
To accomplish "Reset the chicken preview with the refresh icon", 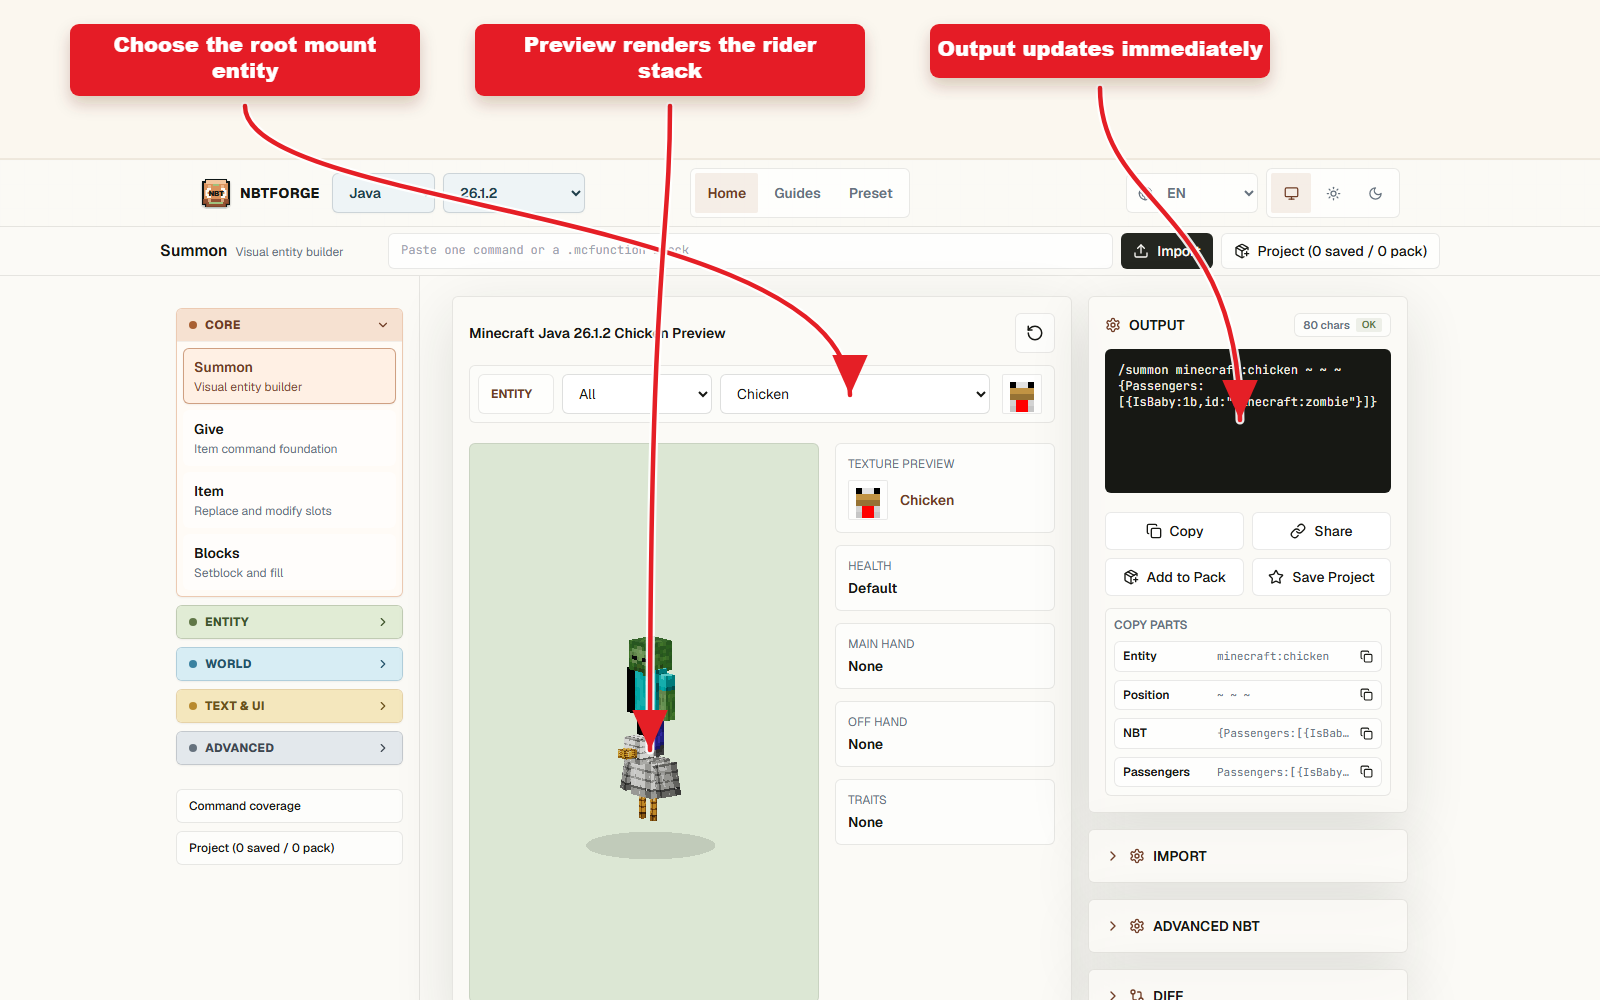I will click(x=1035, y=333).
